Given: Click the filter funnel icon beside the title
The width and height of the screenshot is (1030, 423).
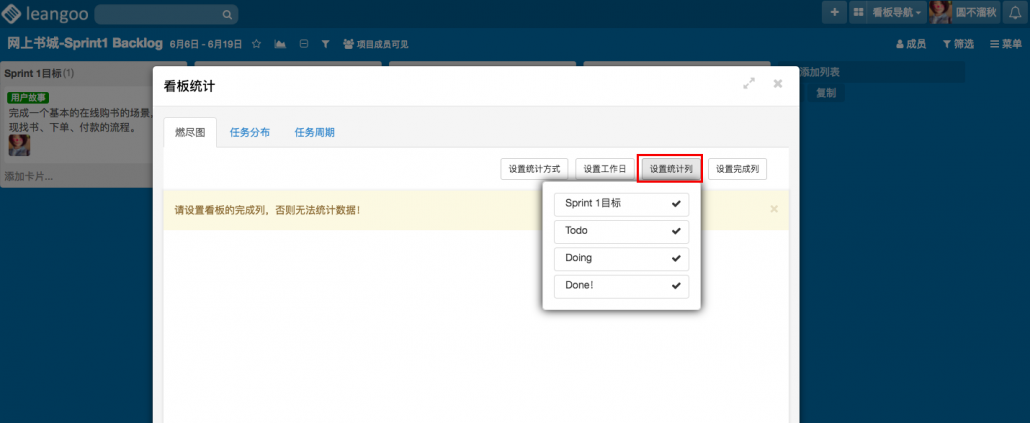Looking at the screenshot, I should (x=325, y=44).
